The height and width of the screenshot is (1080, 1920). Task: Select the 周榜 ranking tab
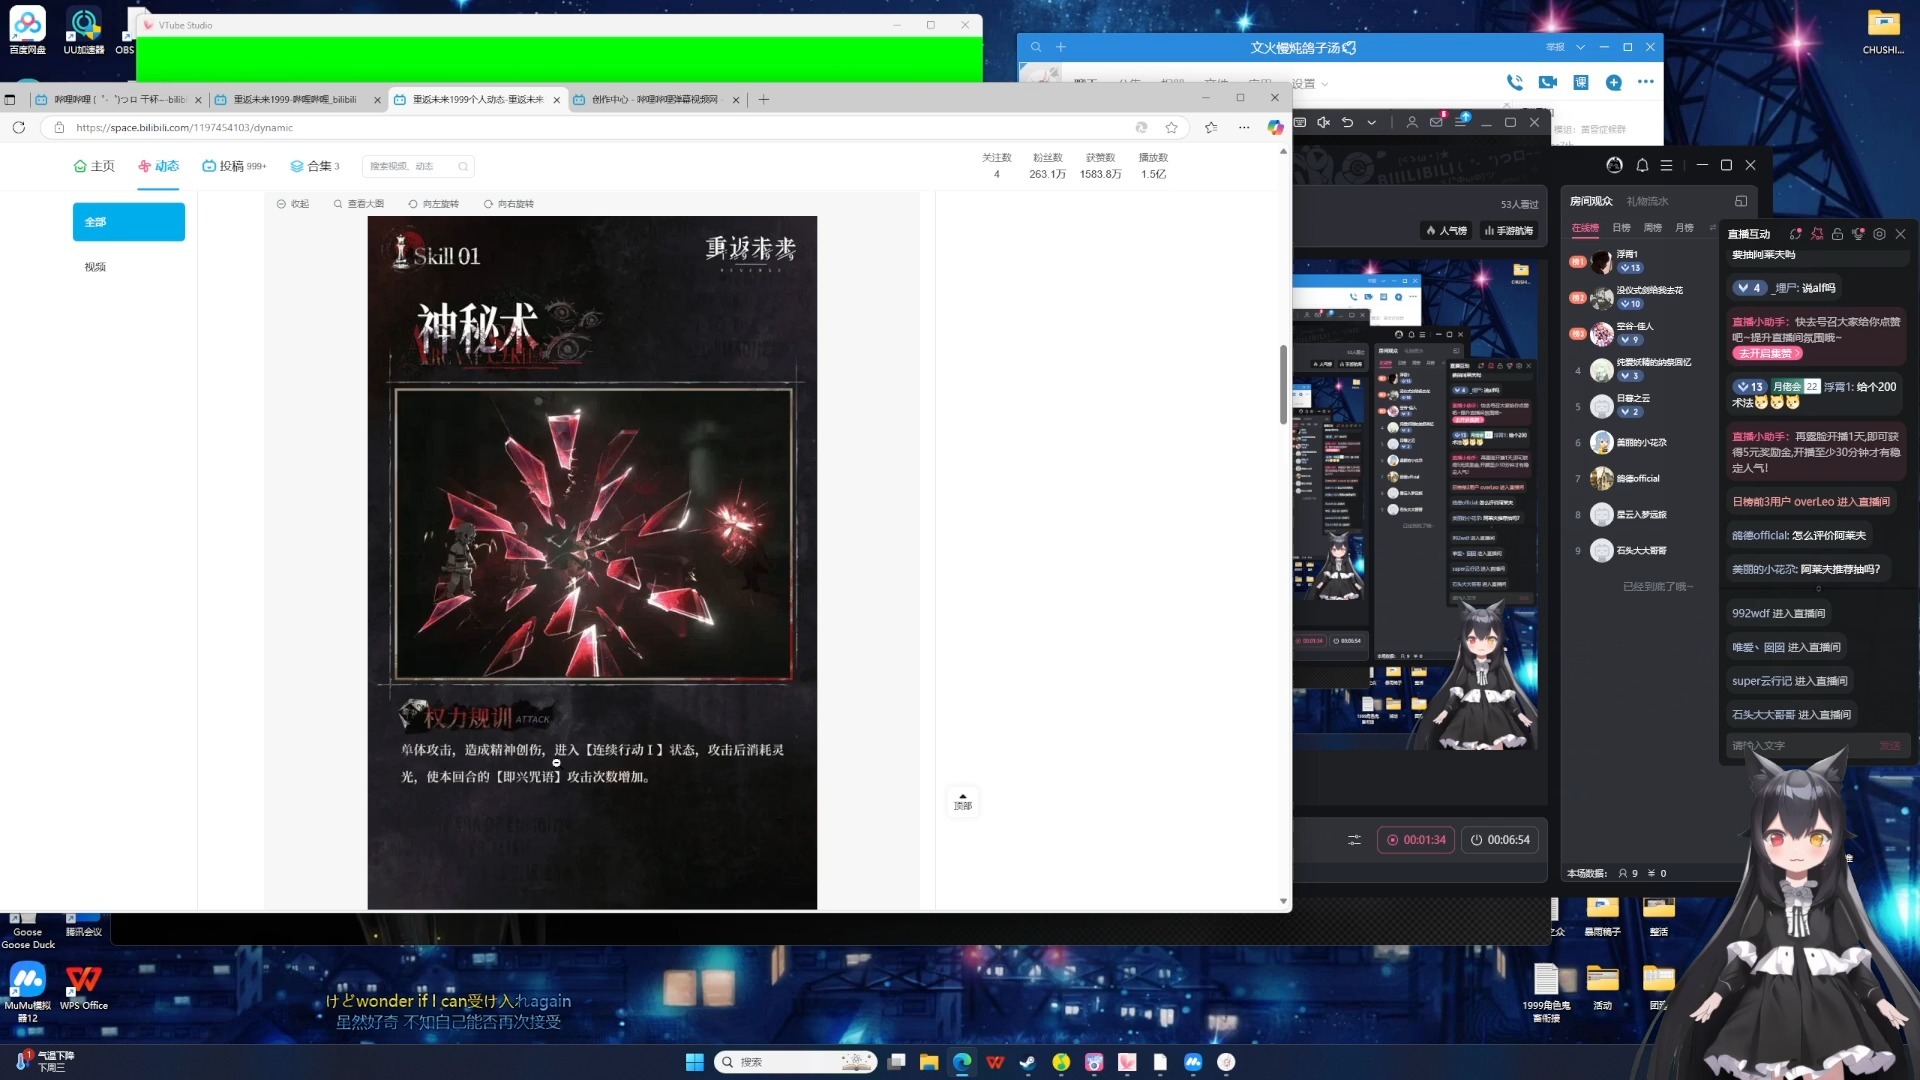(x=1653, y=228)
